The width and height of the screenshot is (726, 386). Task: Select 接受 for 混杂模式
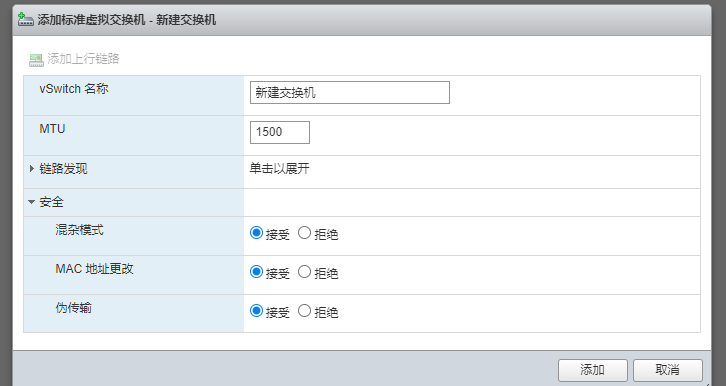click(256, 232)
